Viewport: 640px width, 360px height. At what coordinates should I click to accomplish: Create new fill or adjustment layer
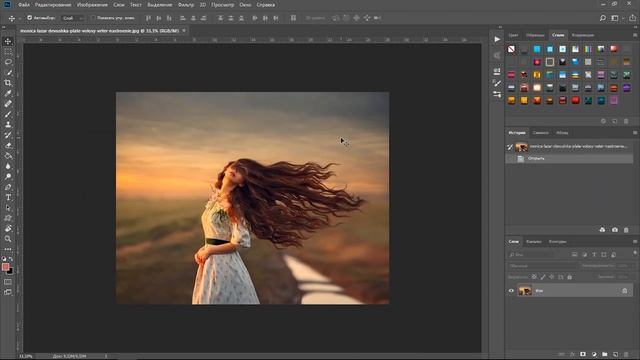pos(594,354)
